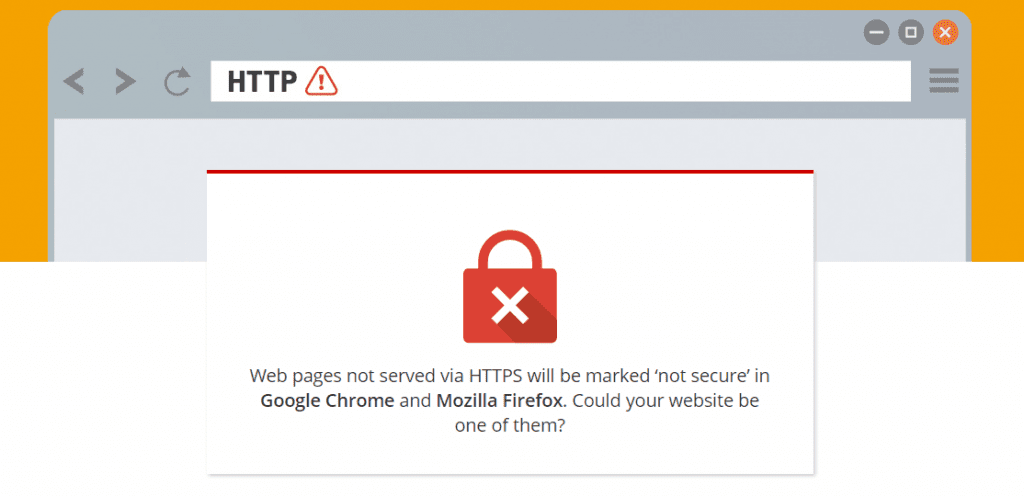Click the browser forward arrow
Image resolution: width=1024 pixels, height=496 pixels.
click(125, 82)
